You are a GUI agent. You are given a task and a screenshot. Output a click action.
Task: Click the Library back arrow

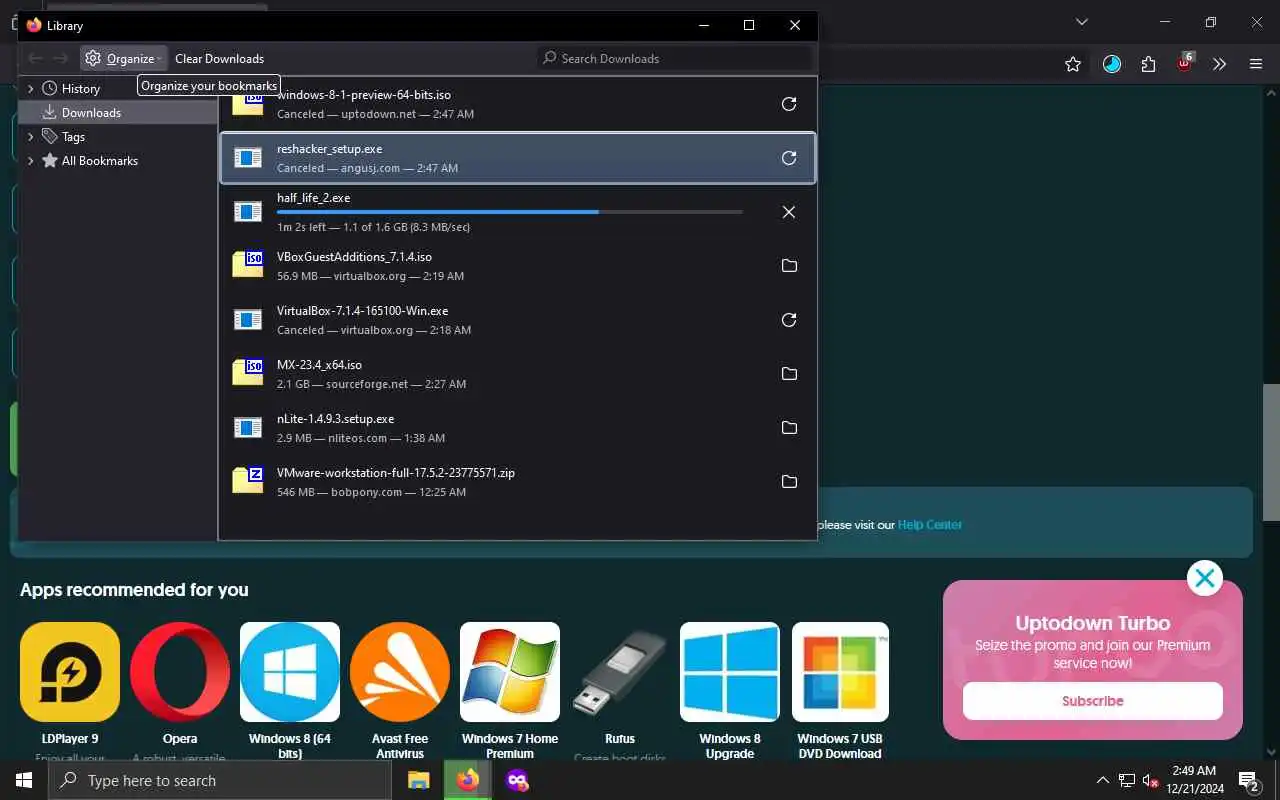tap(35, 58)
